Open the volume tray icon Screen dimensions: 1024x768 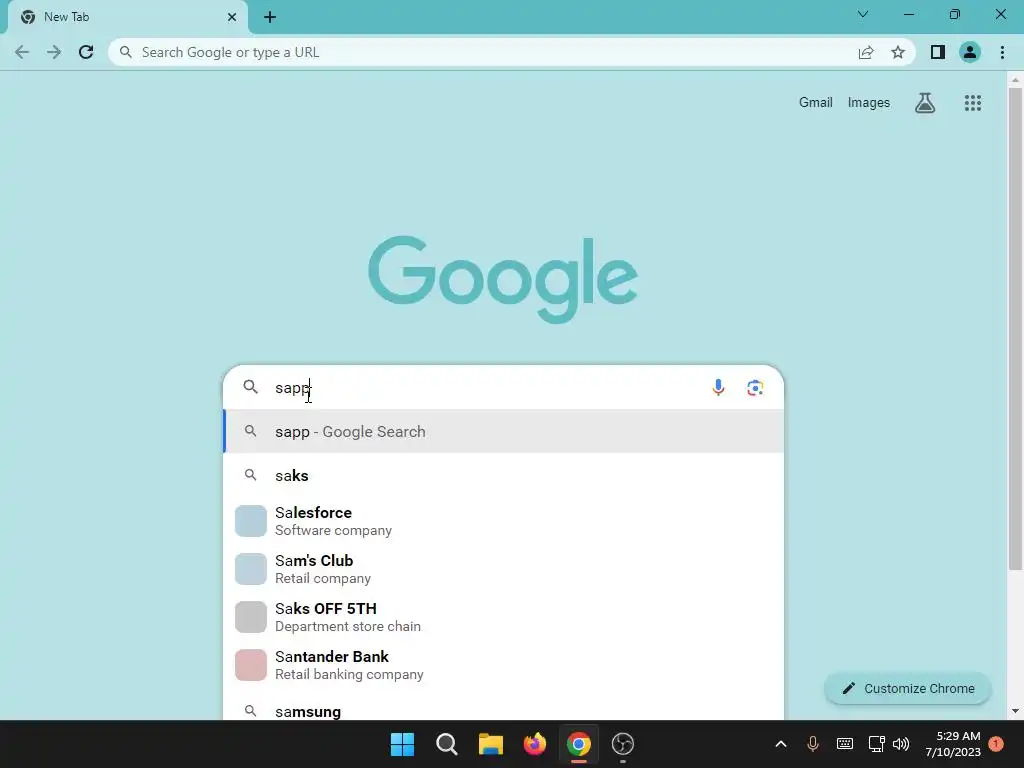[x=901, y=744]
